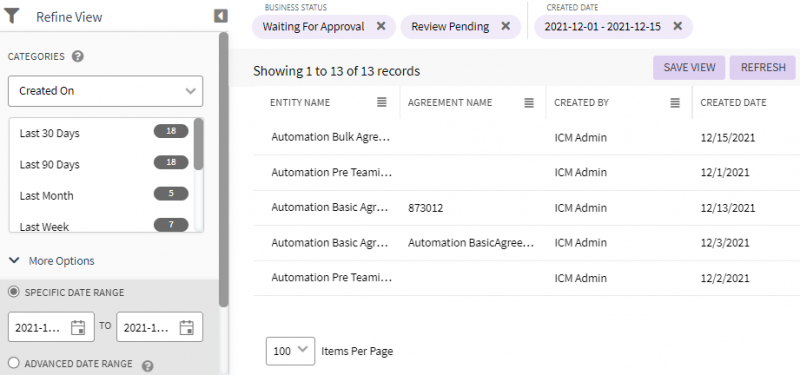Click the Automation Pre Teami… row dated 12/2/2021
The width and height of the screenshot is (800, 375).
[332, 278]
